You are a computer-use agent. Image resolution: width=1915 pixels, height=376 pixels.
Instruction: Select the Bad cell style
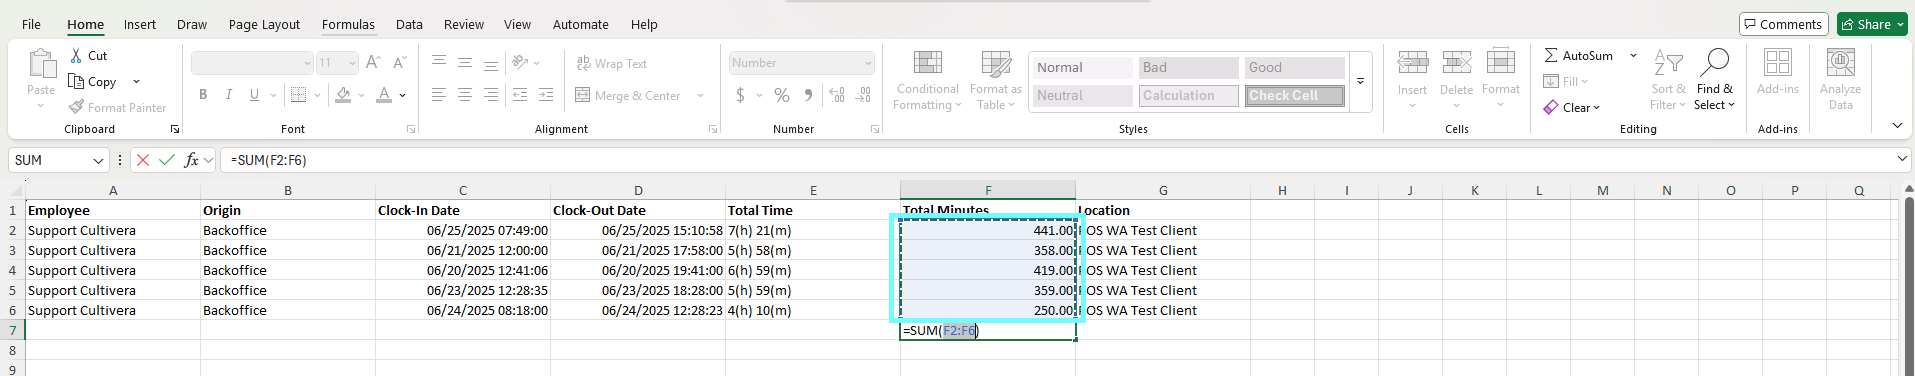point(1189,67)
